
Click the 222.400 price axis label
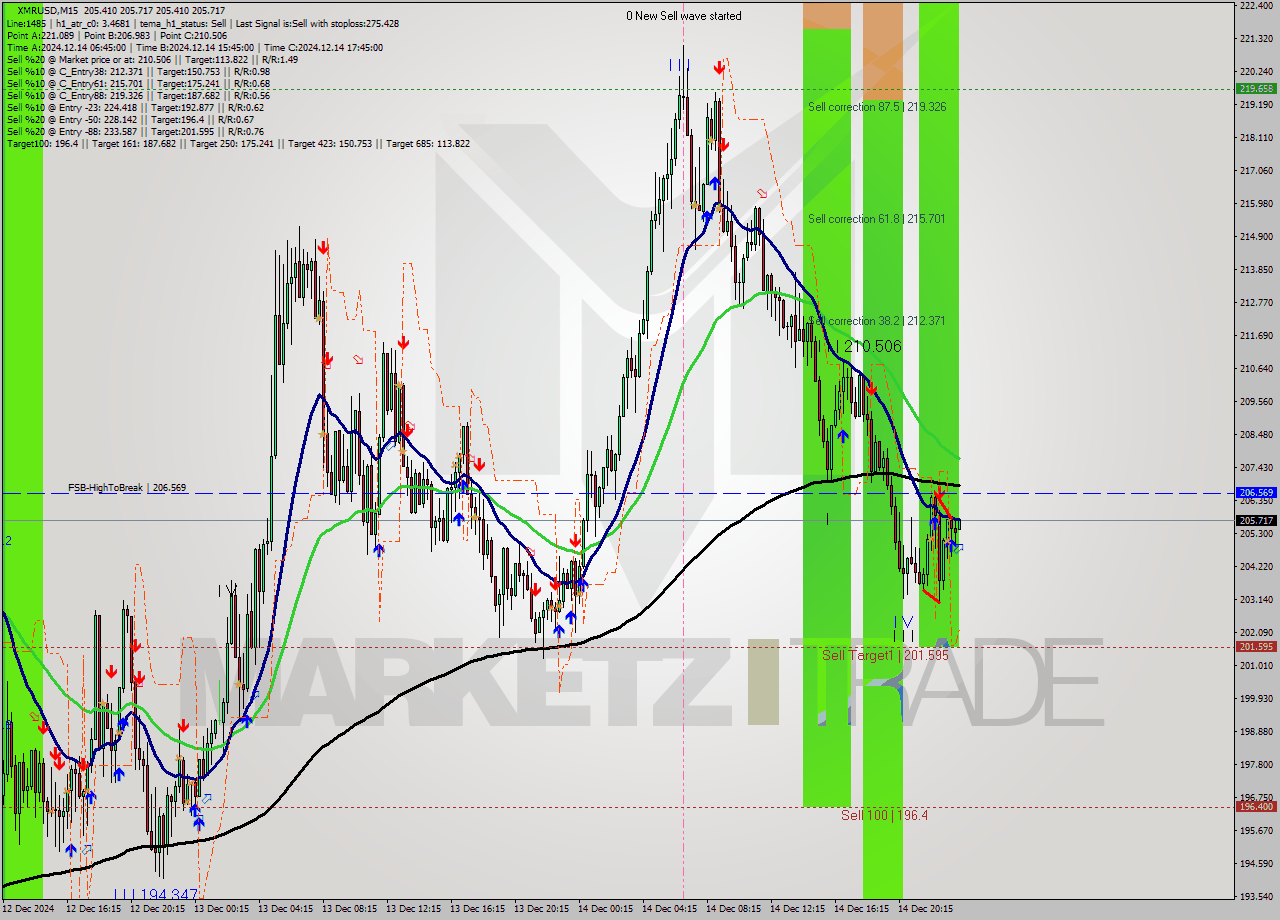(x=1256, y=5)
